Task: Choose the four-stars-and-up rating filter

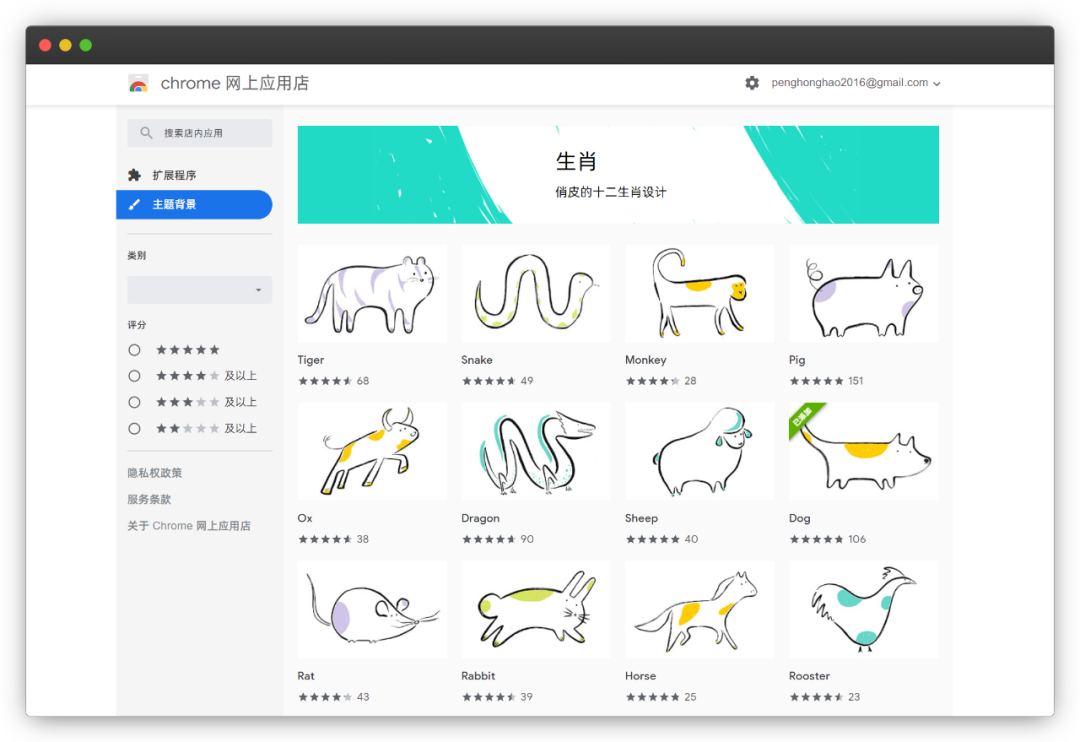Action: (134, 375)
